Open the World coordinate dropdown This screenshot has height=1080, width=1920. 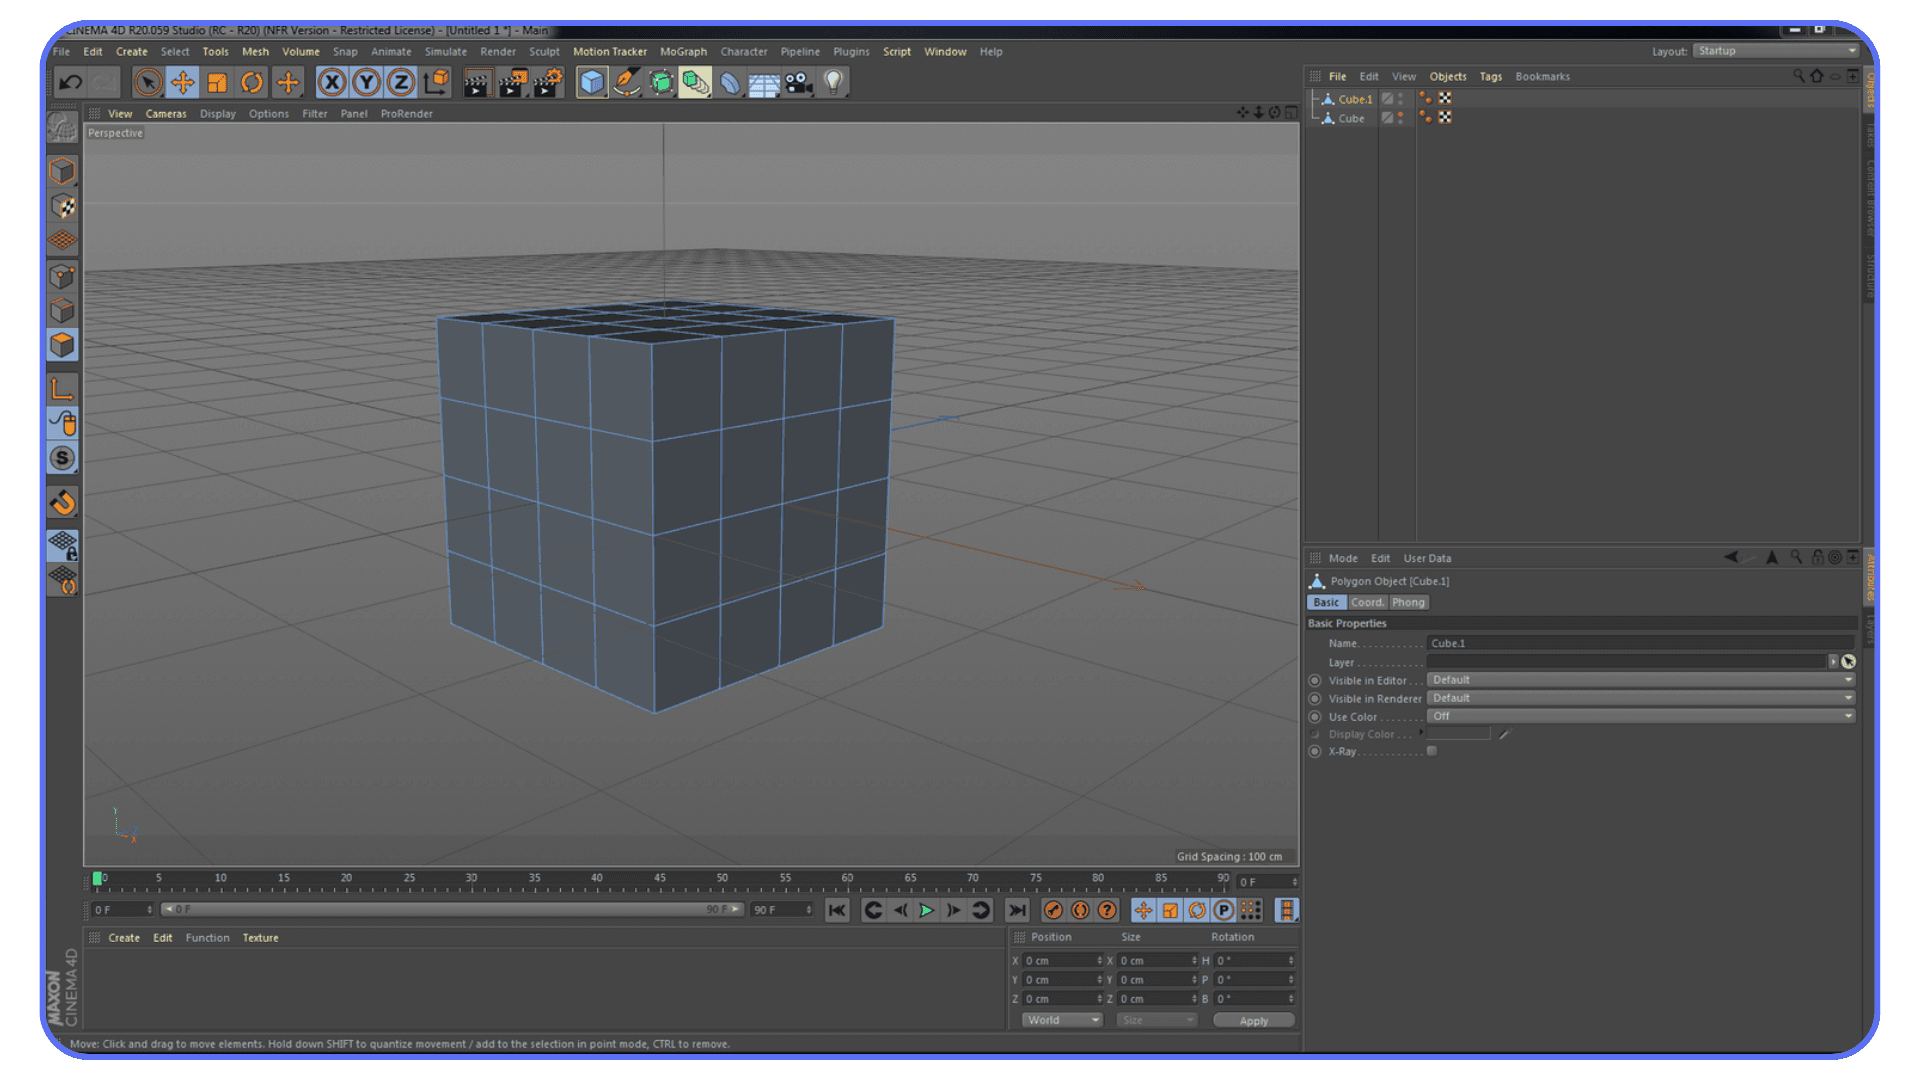1060,1019
